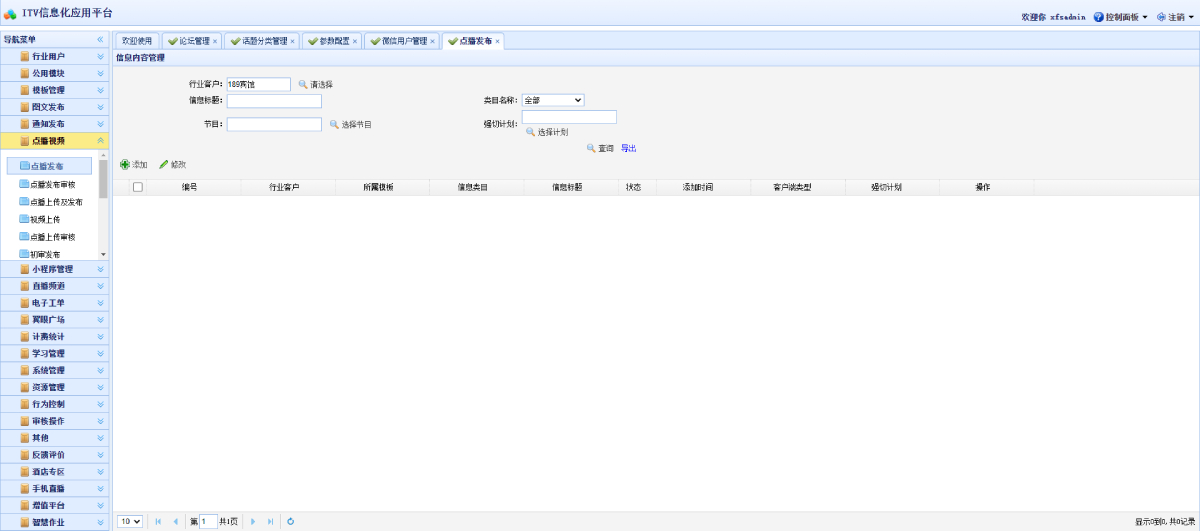Click the 导出 export link
This screenshot has width=1200, height=531.
pos(628,148)
